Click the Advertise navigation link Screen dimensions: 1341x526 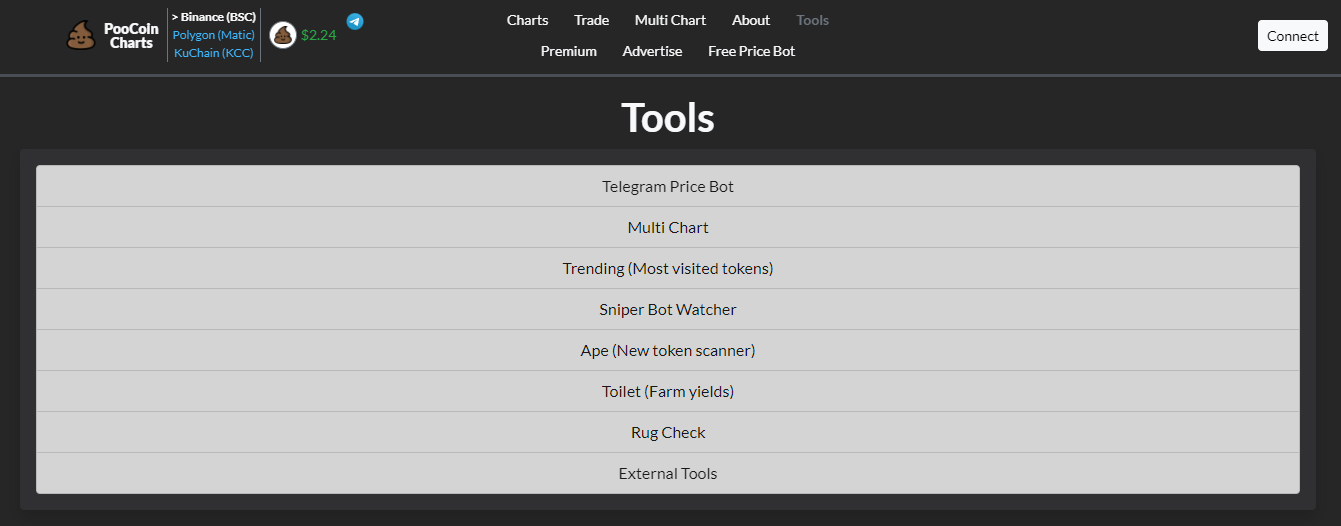click(652, 51)
